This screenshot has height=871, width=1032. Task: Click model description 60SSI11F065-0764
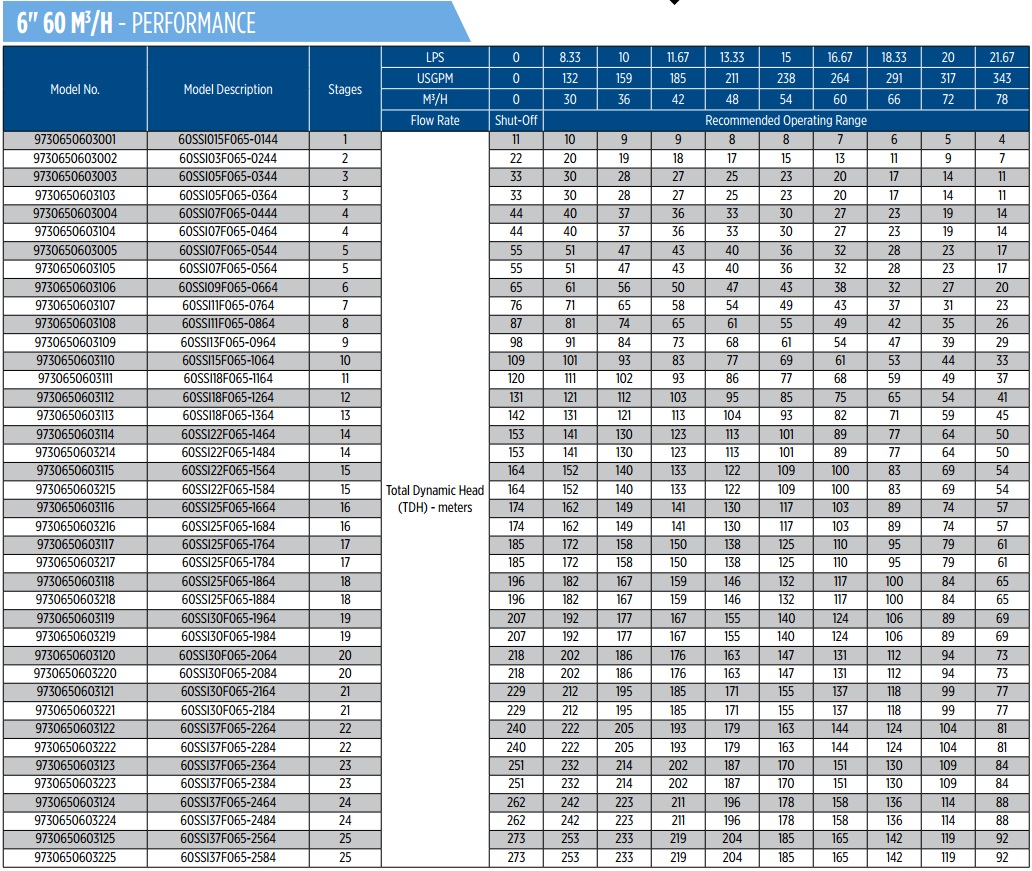point(228,305)
